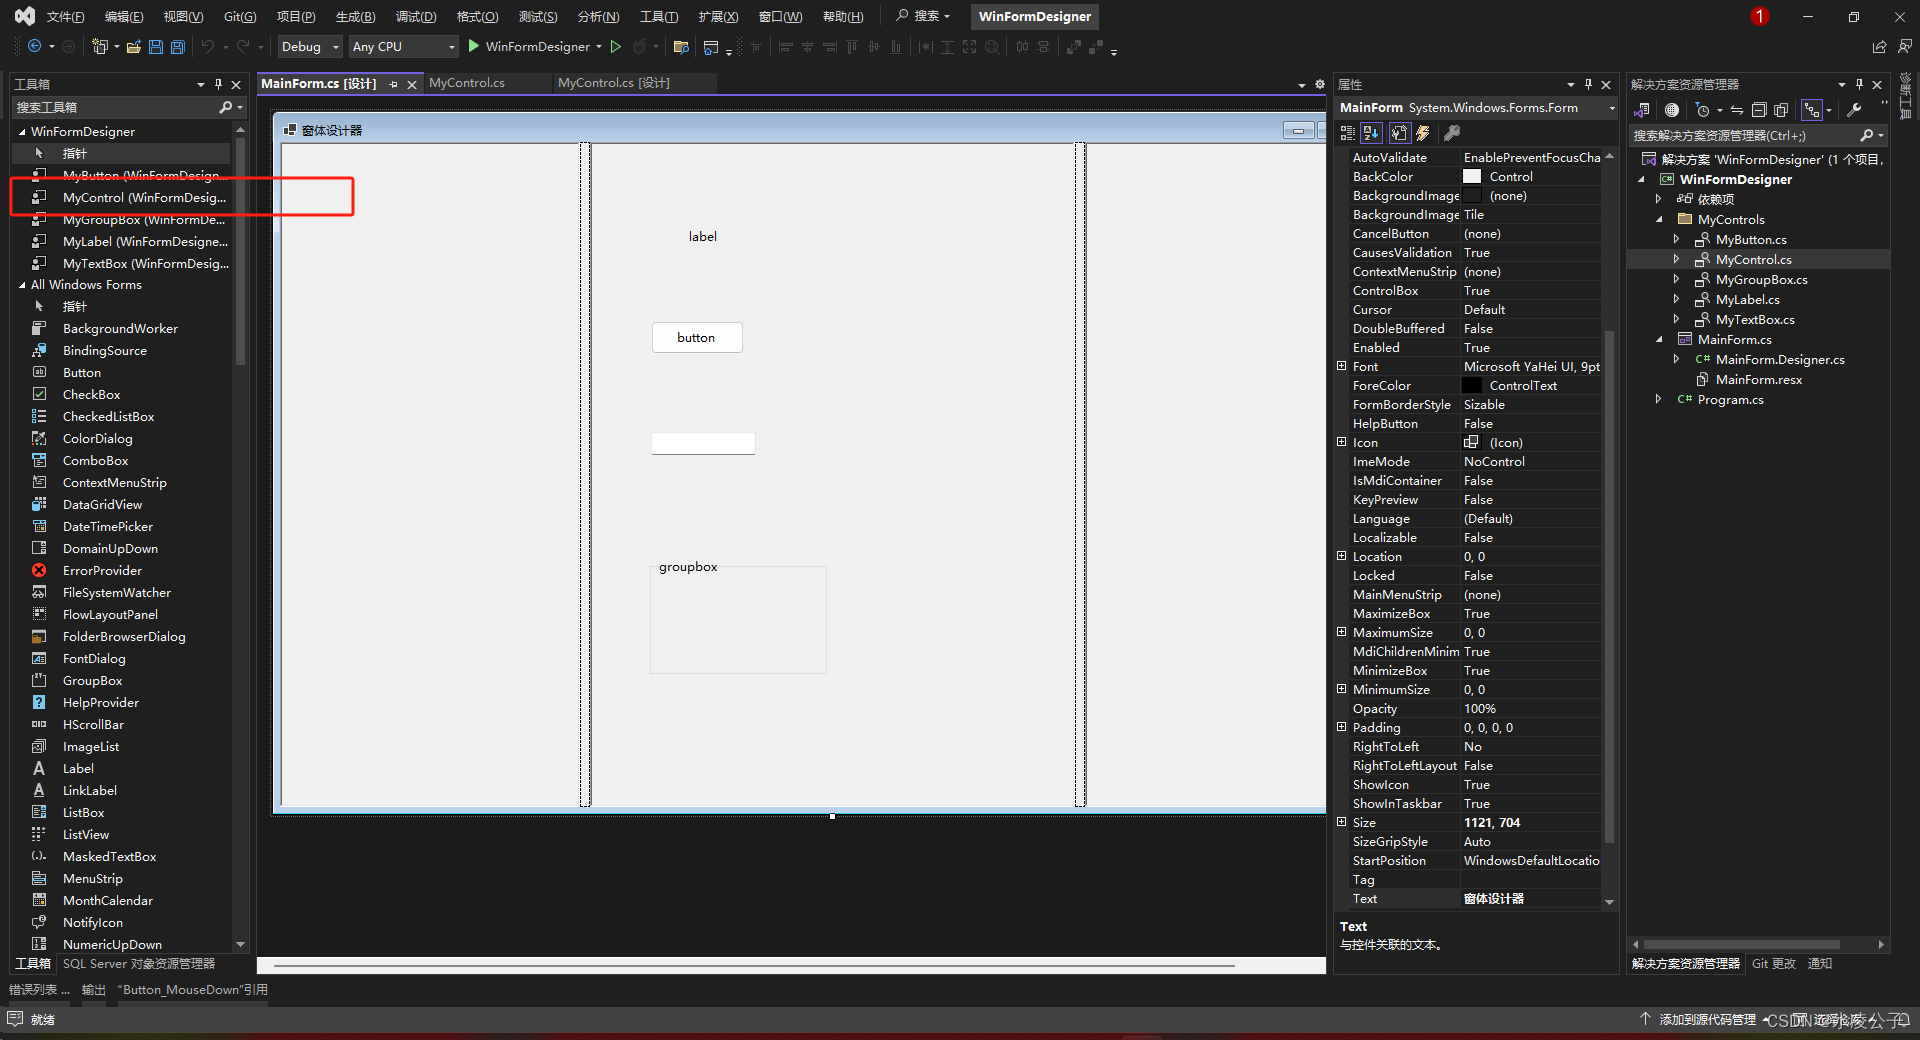The width and height of the screenshot is (1920, 1040).
Task: Click Show All Files icon in Solution Explorer
Action: click(1781, 110)
